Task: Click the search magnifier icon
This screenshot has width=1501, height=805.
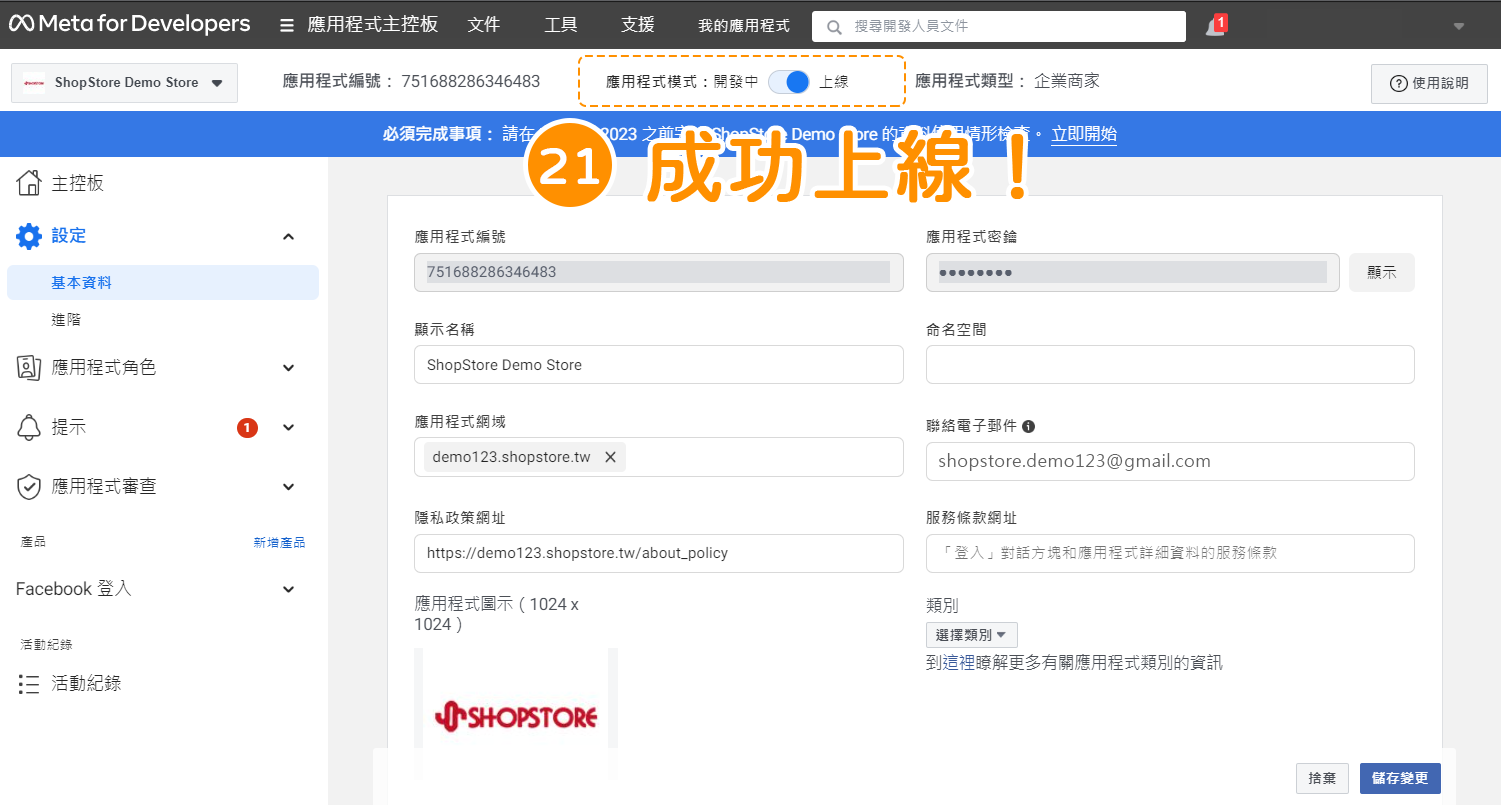Action: (x=834, y=27)
